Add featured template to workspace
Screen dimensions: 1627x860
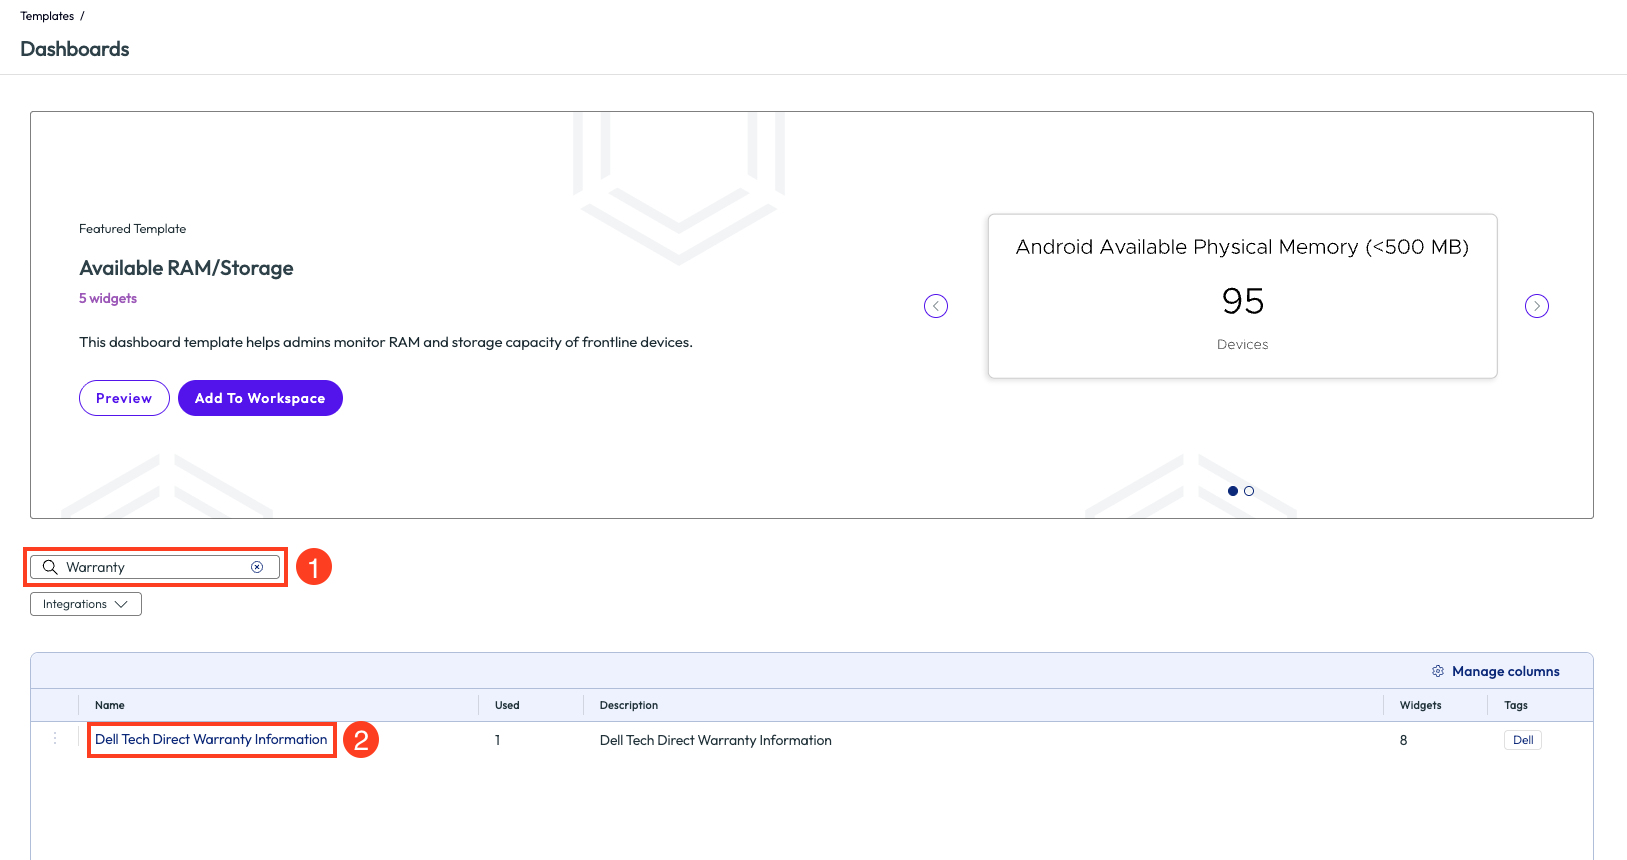click(x=260, y=398)
